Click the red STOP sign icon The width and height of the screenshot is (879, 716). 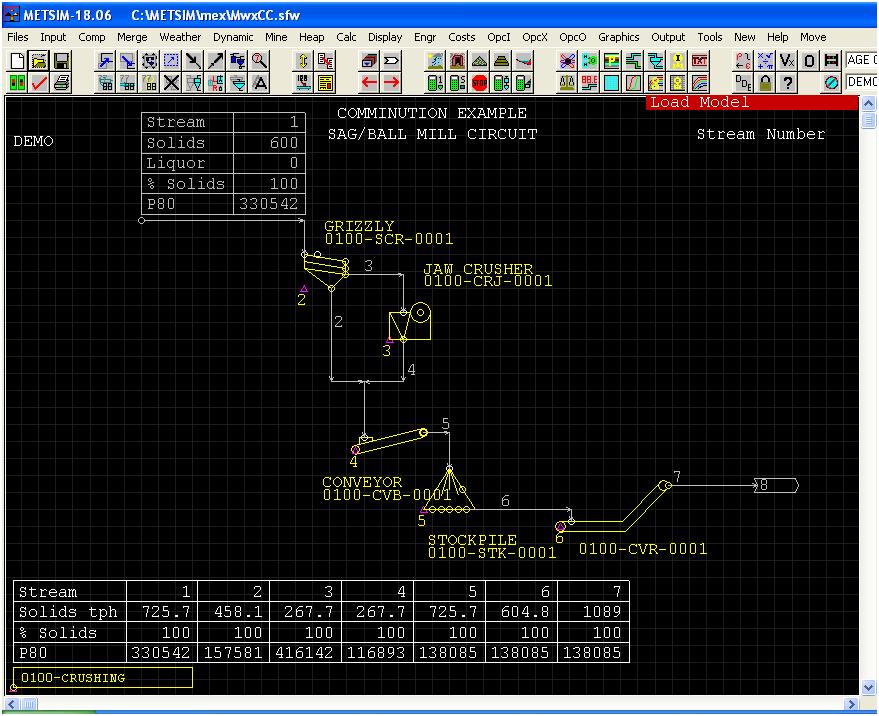pos(479,83)
